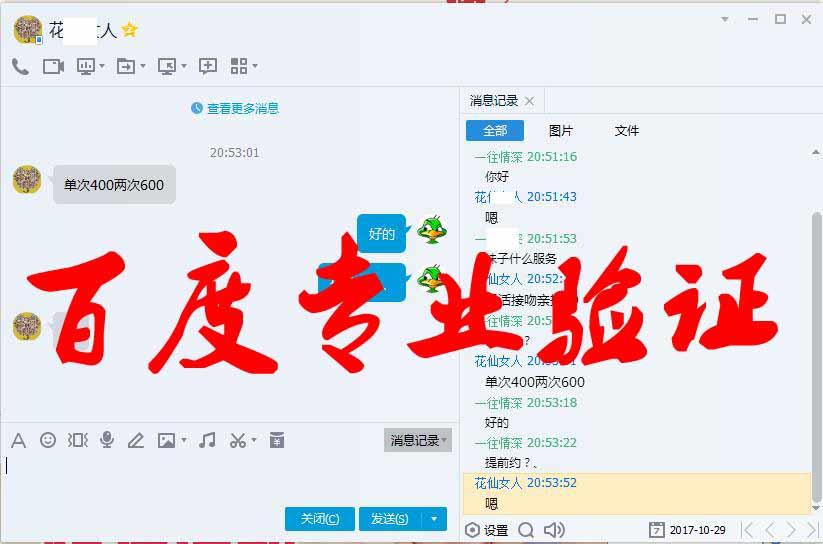Start a voice call with the phone icon

coord(20,66)
